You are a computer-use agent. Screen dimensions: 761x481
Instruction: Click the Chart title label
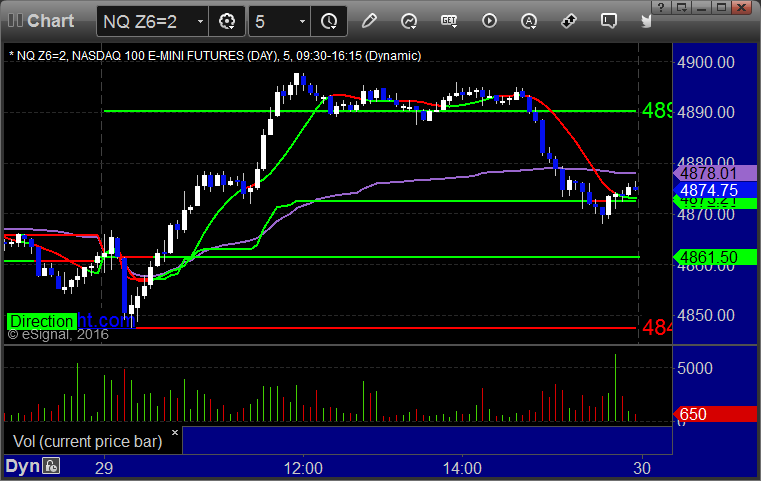pos(50,21)
